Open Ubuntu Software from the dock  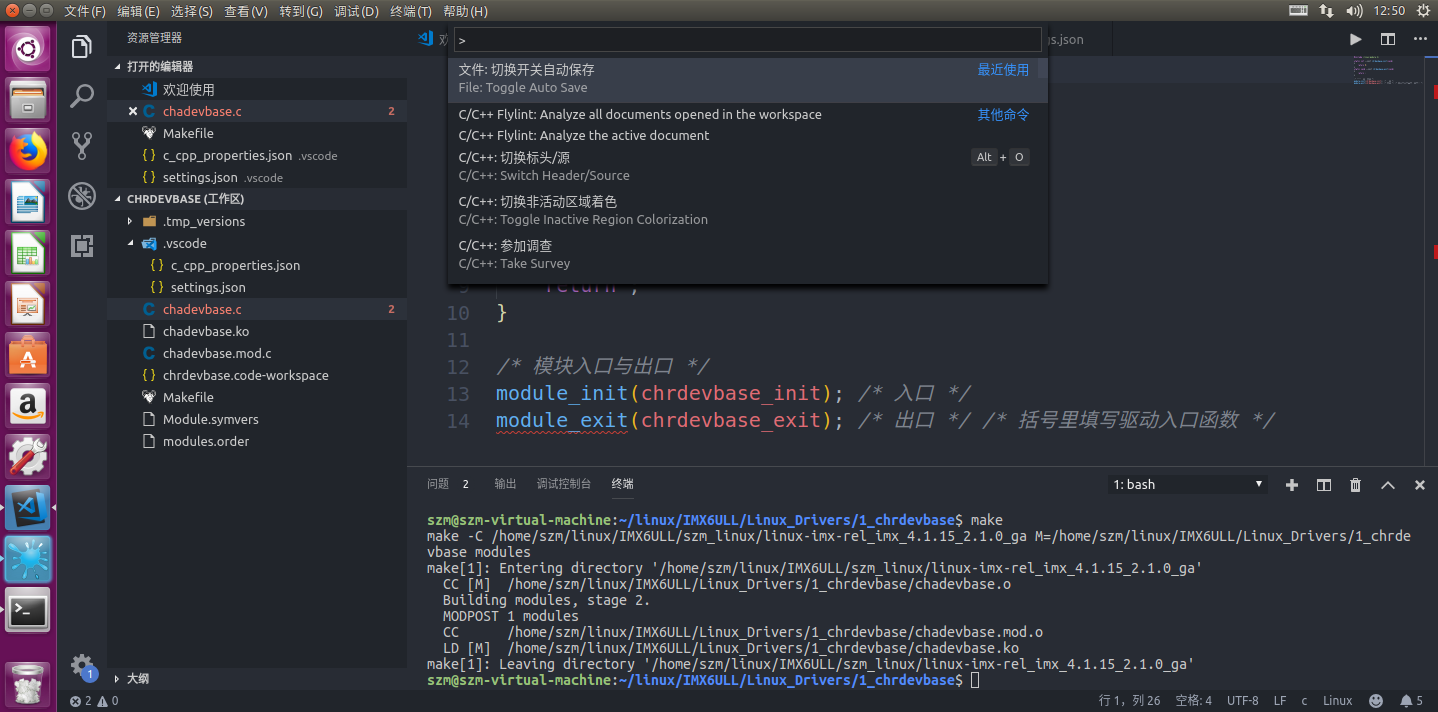[28, 355]
